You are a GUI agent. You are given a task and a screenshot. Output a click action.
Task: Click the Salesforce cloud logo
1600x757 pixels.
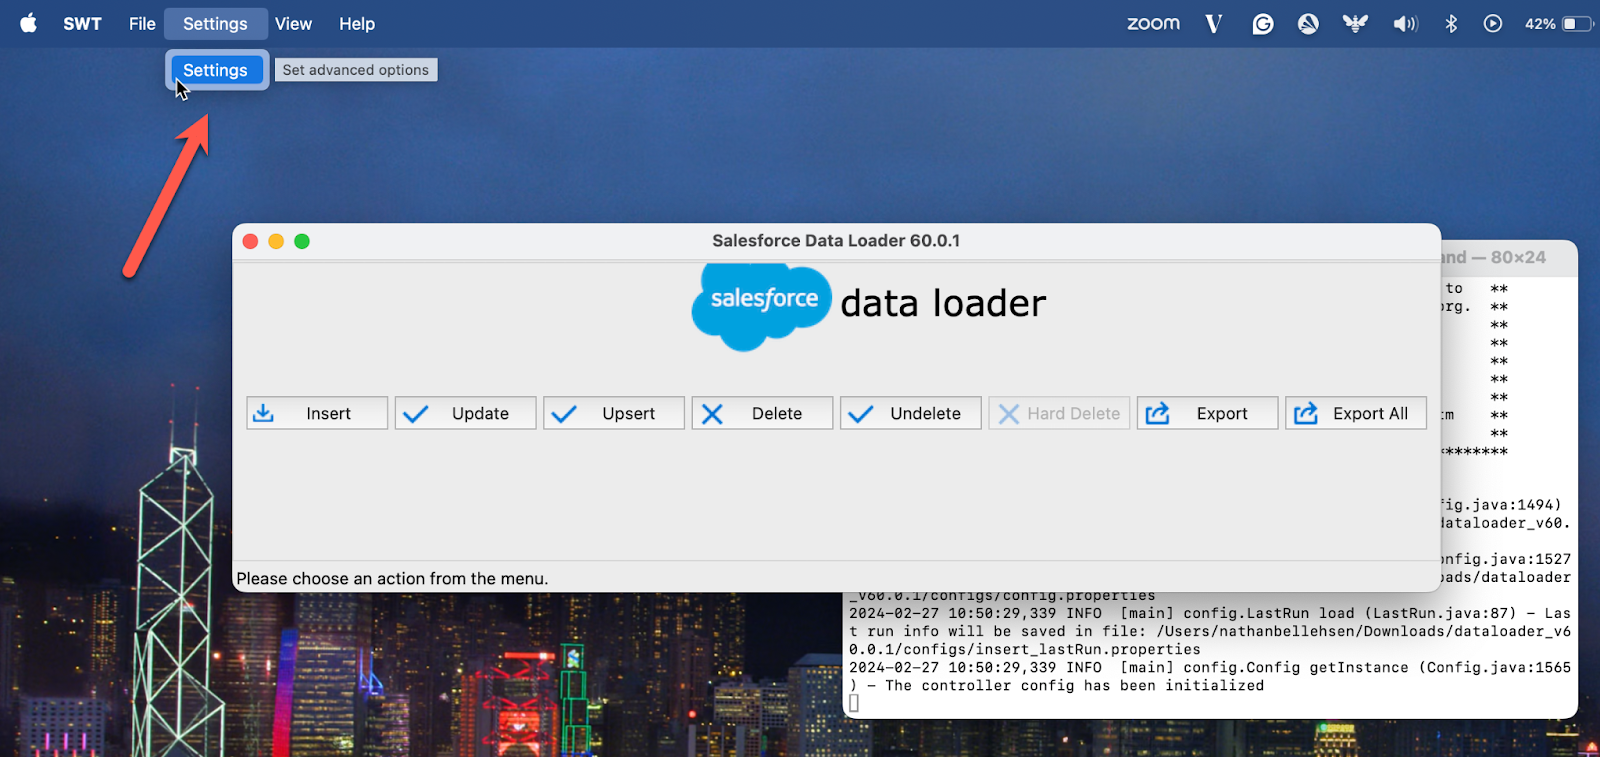[762, 306]
